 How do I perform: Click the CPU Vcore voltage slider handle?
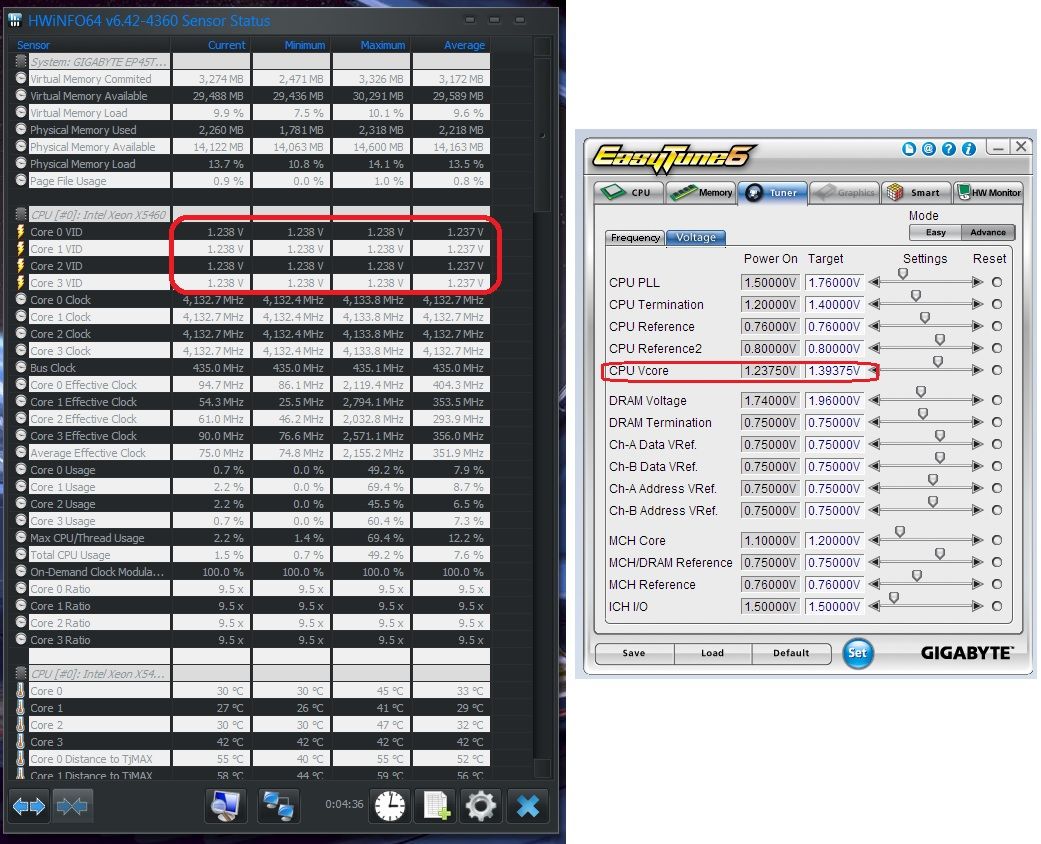pos(937,361)
